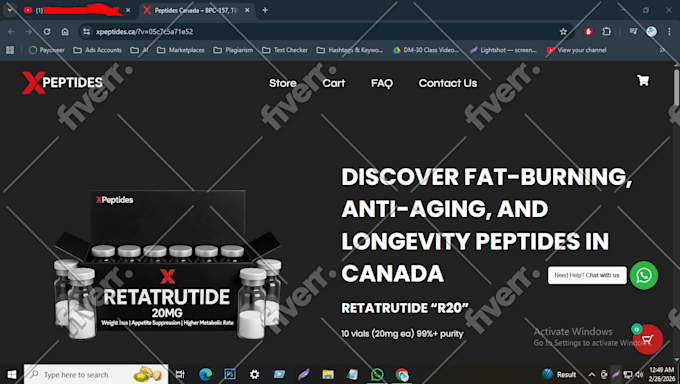The width and height of the screenshot is (680, 384).
Task: Open the Windows Start menu
Action: tap(12, 374)
